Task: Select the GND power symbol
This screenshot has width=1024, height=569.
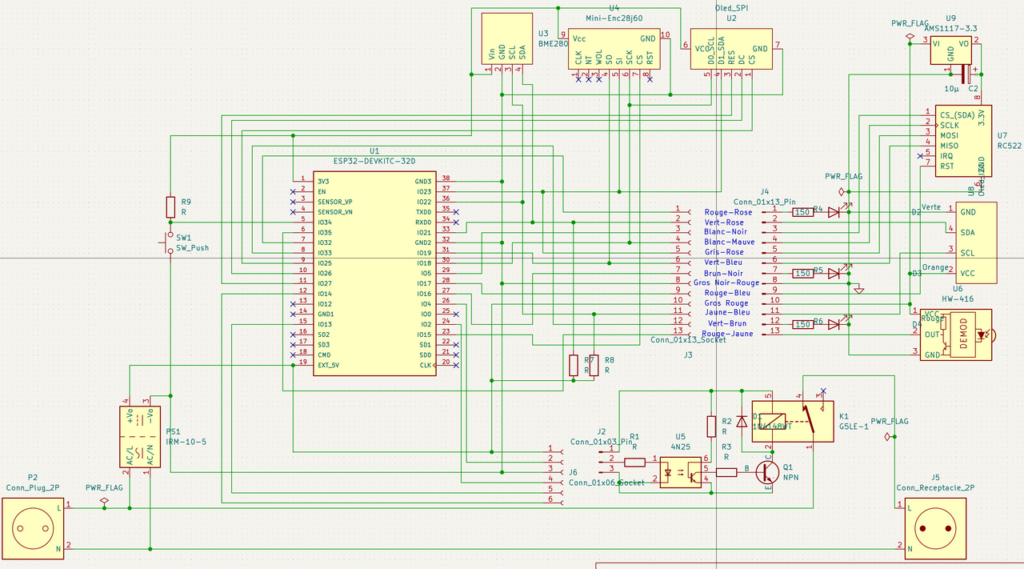Action: [859, 289]
